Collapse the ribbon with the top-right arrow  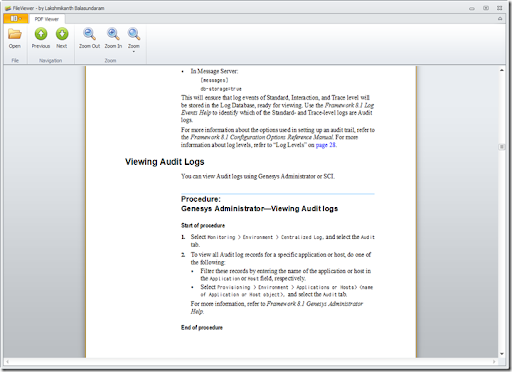point(500,19)
